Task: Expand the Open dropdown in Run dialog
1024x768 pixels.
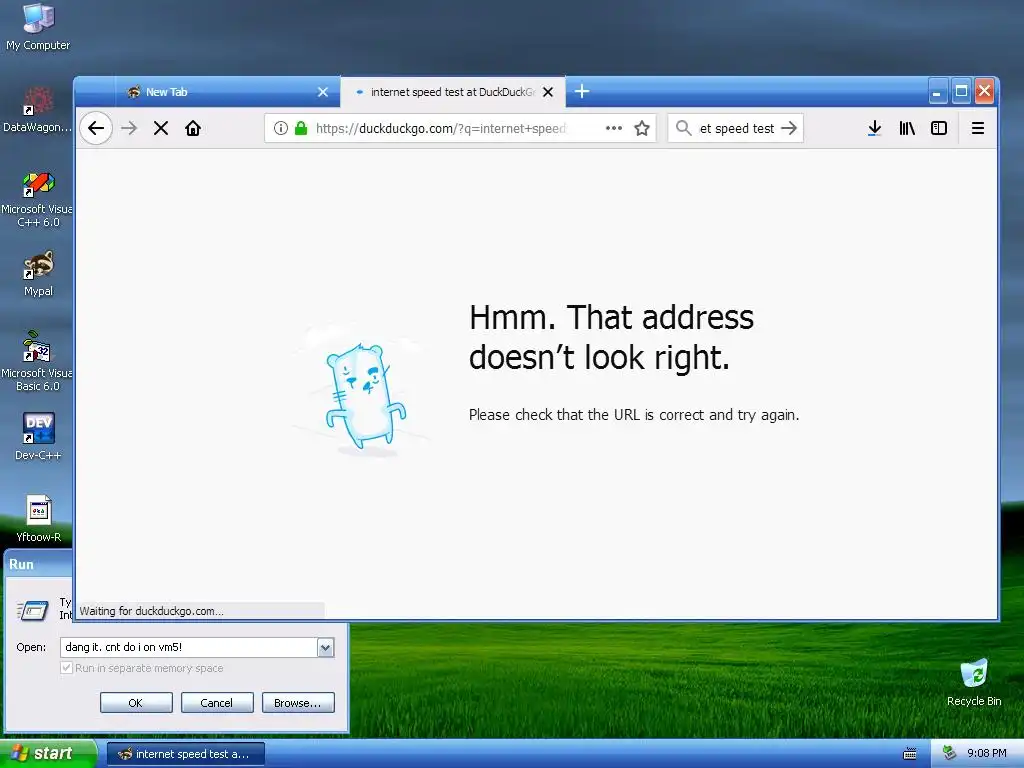Action: coord(325,647)
